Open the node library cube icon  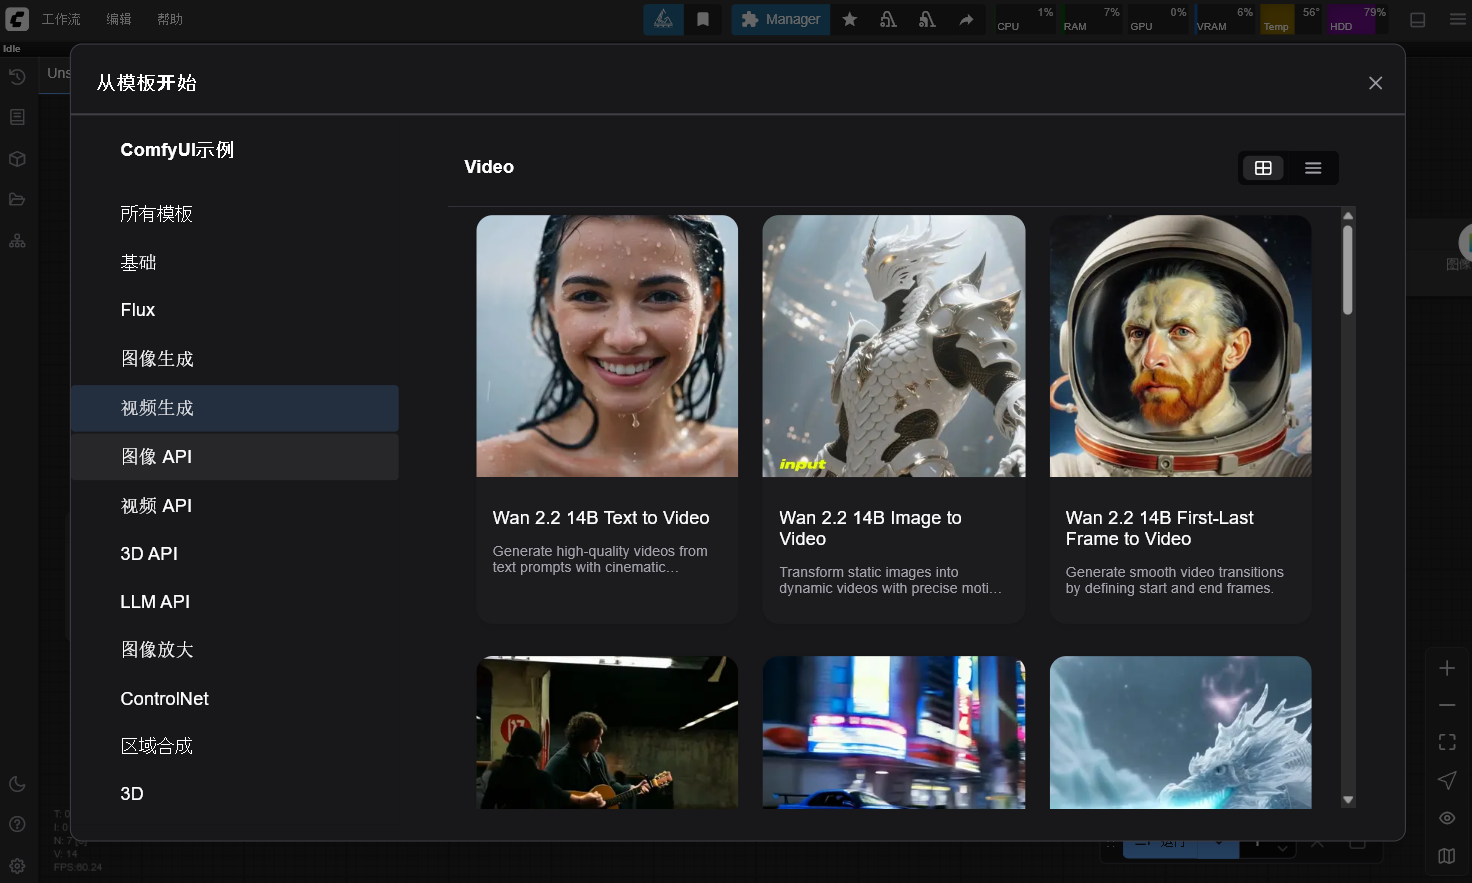click(x=17, y=159)
